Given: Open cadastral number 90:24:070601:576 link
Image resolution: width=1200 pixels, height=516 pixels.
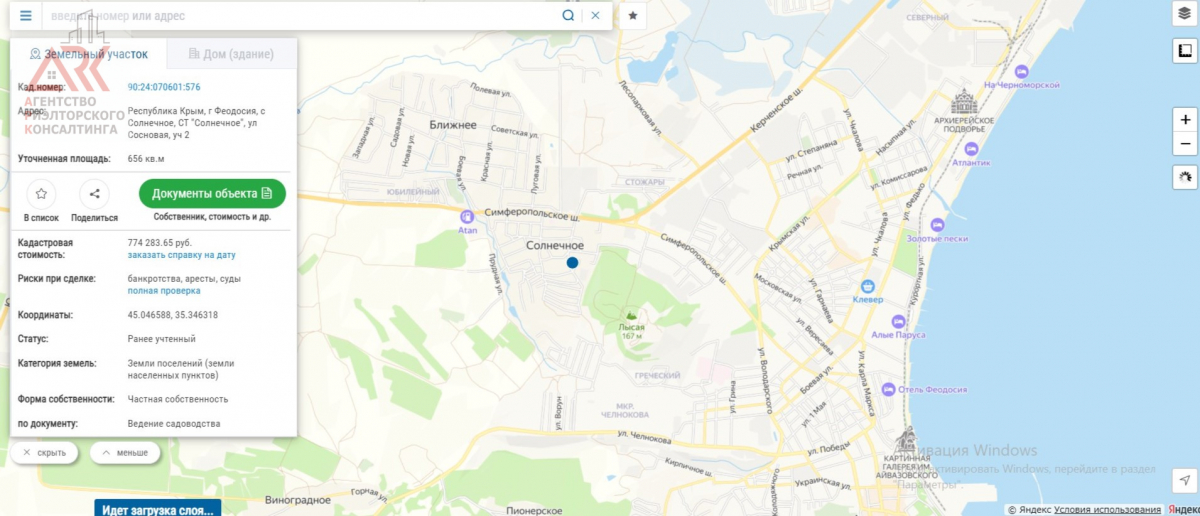Looking at the screenshot, I should pyautogui.click(x=164, y=87).
